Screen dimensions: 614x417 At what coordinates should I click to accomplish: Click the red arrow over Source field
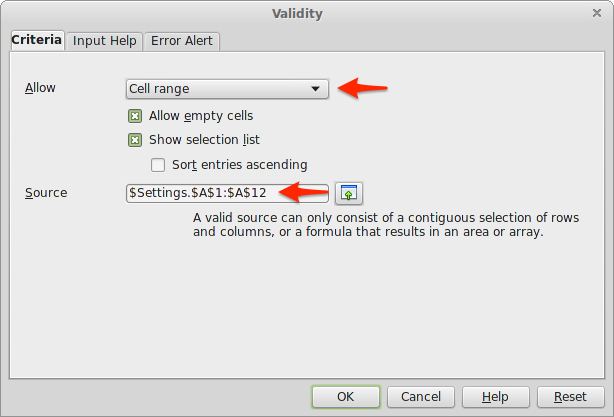pos(302,190)
